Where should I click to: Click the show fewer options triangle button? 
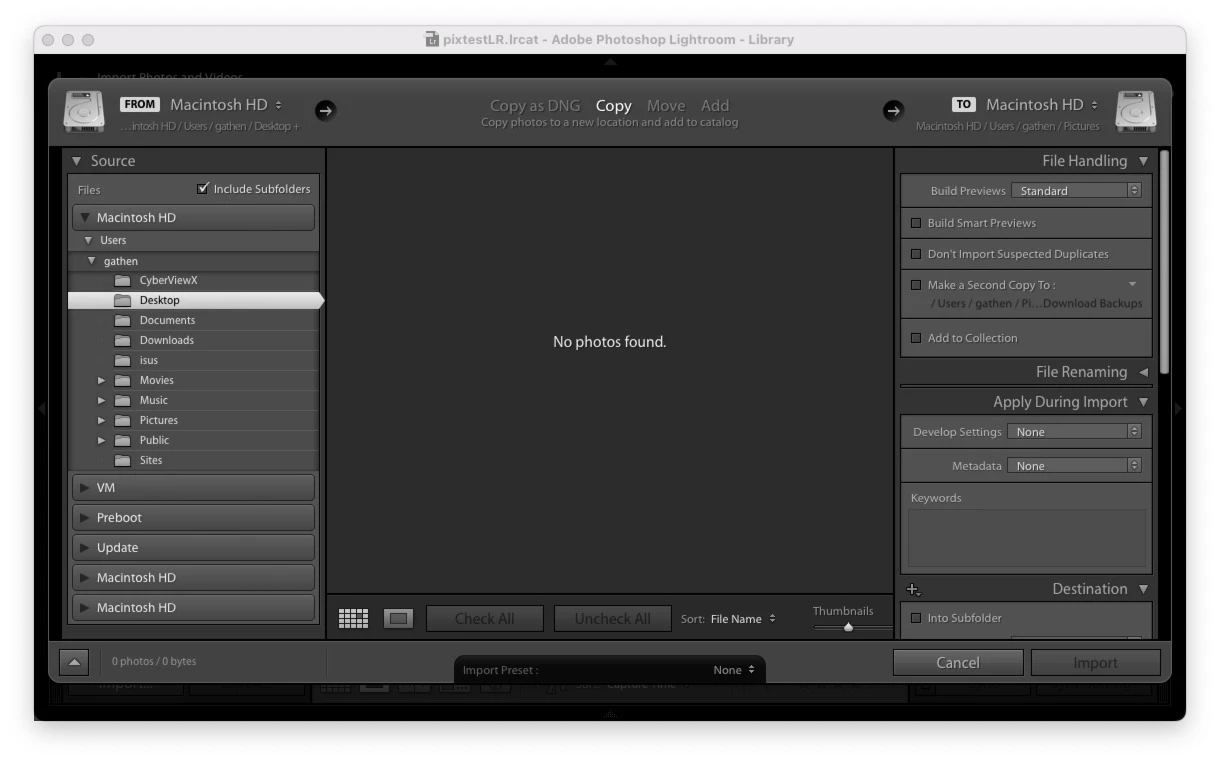(74, 662)
